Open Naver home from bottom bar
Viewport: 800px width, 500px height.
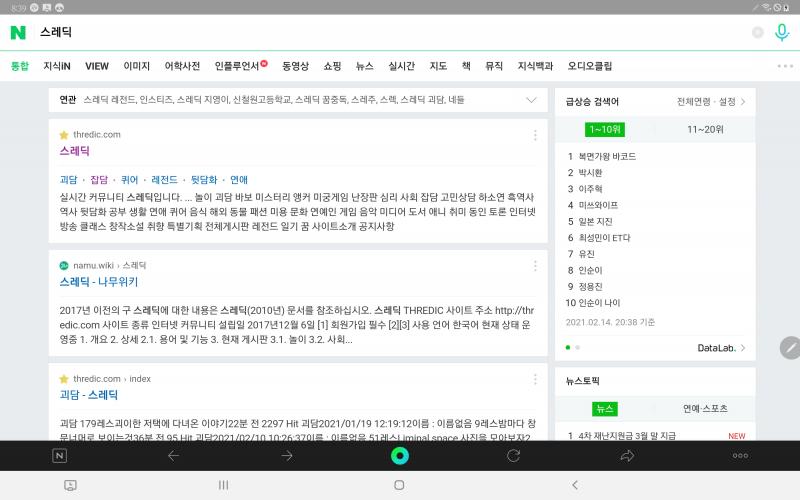click(x=60, y=456)
